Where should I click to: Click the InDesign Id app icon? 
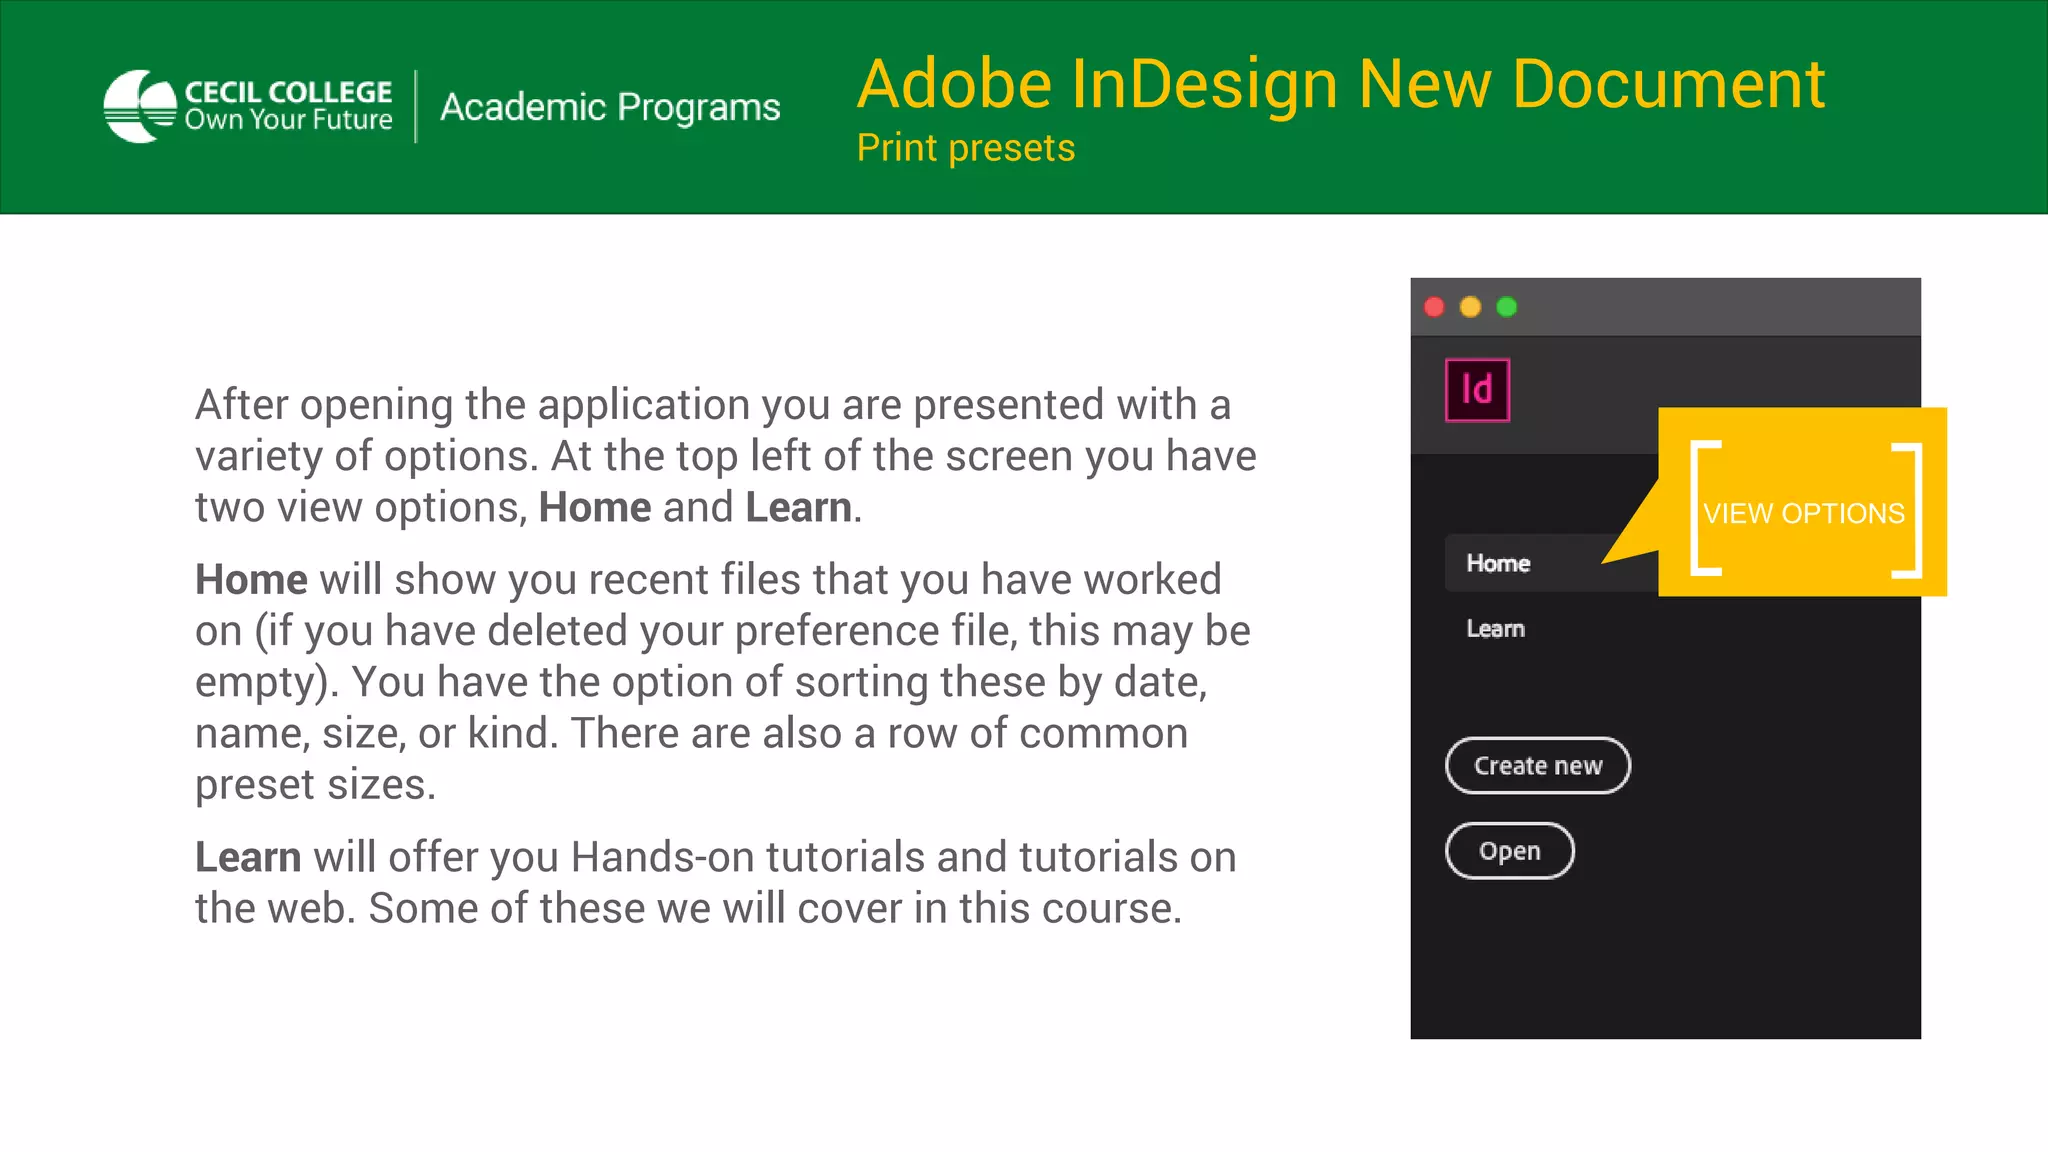(x=1477, y=390)
